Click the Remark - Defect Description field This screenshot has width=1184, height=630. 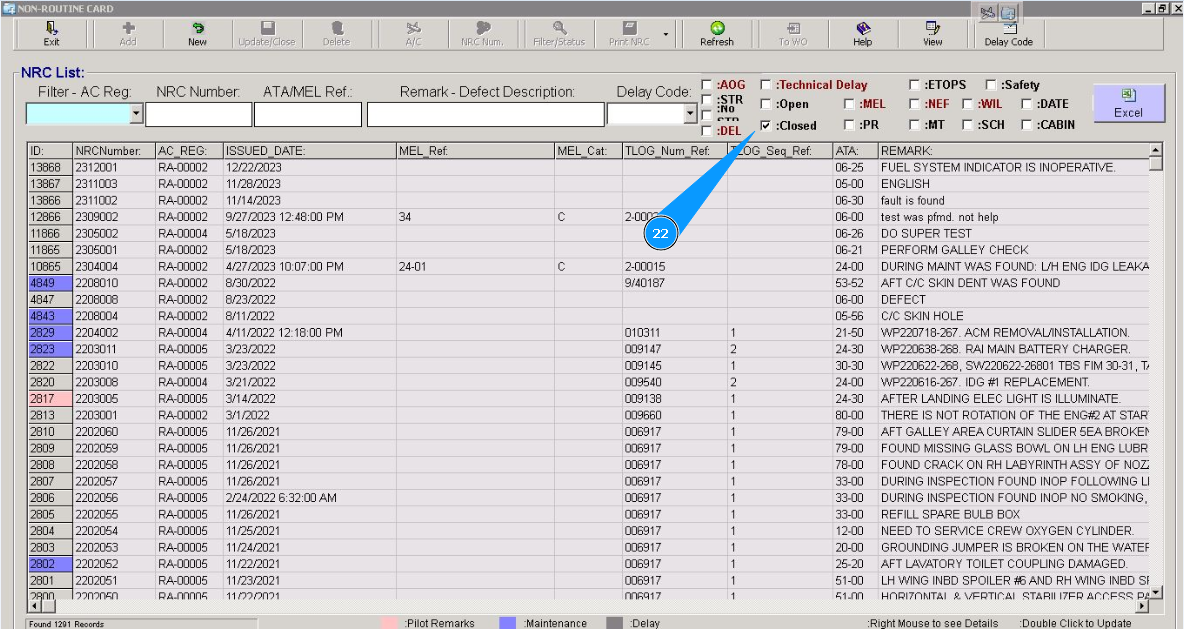(x=486, y=114)
